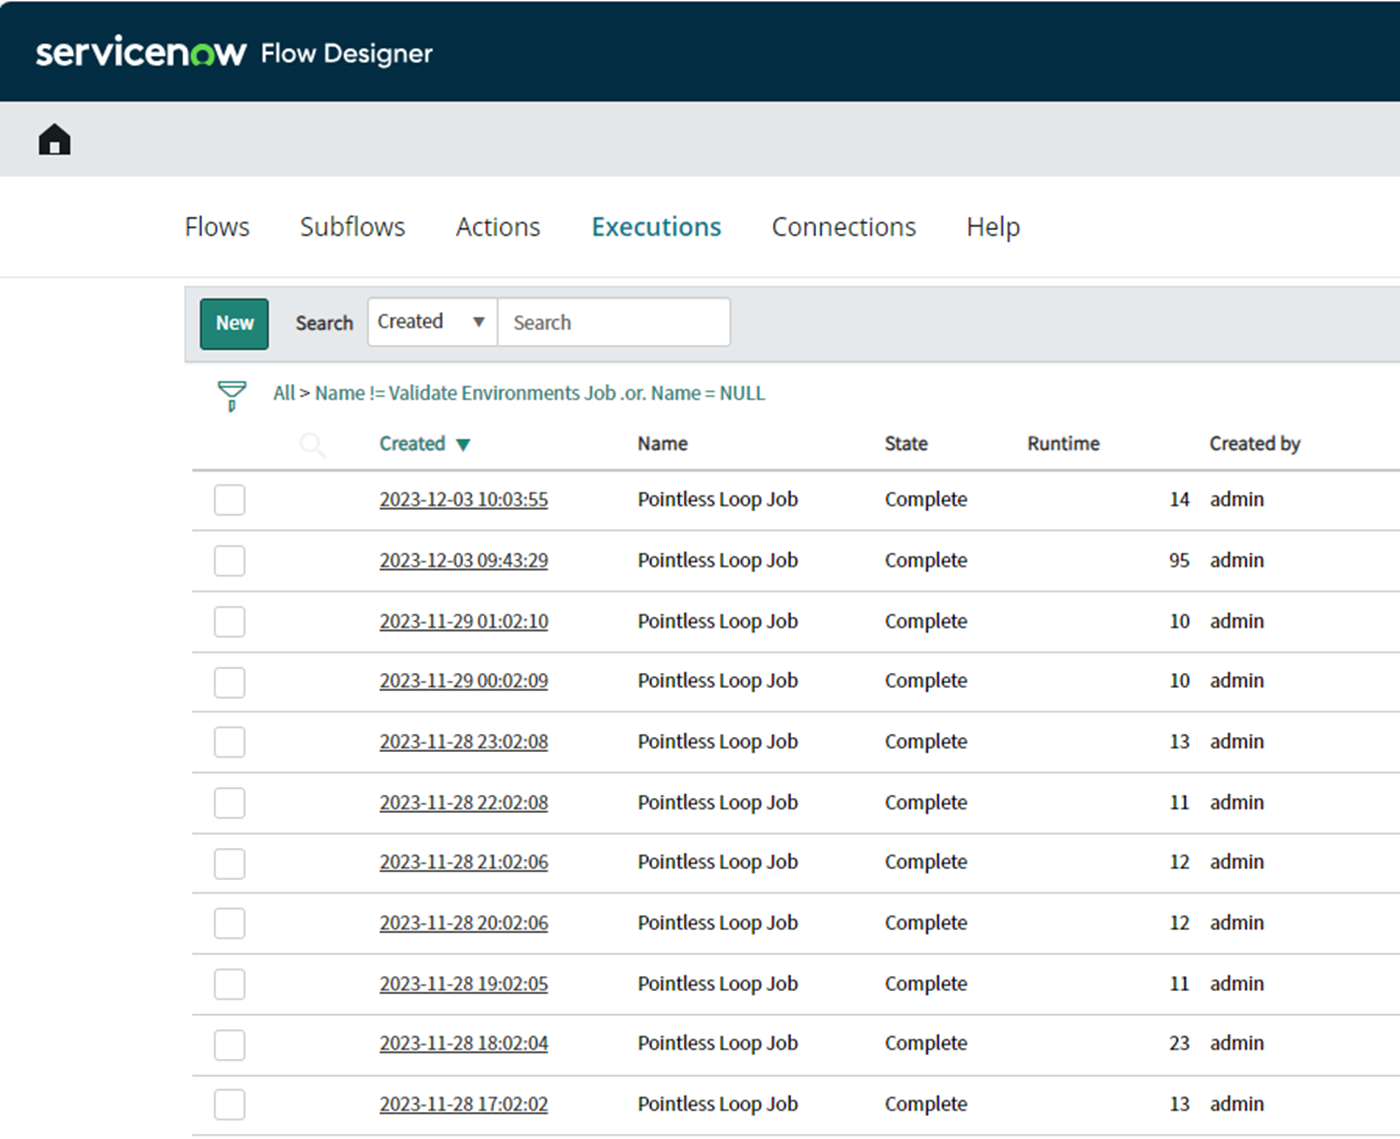
Task: Check the 2023-12-03 10:03:55 row checkbox
Action: [x=229, y=499]
